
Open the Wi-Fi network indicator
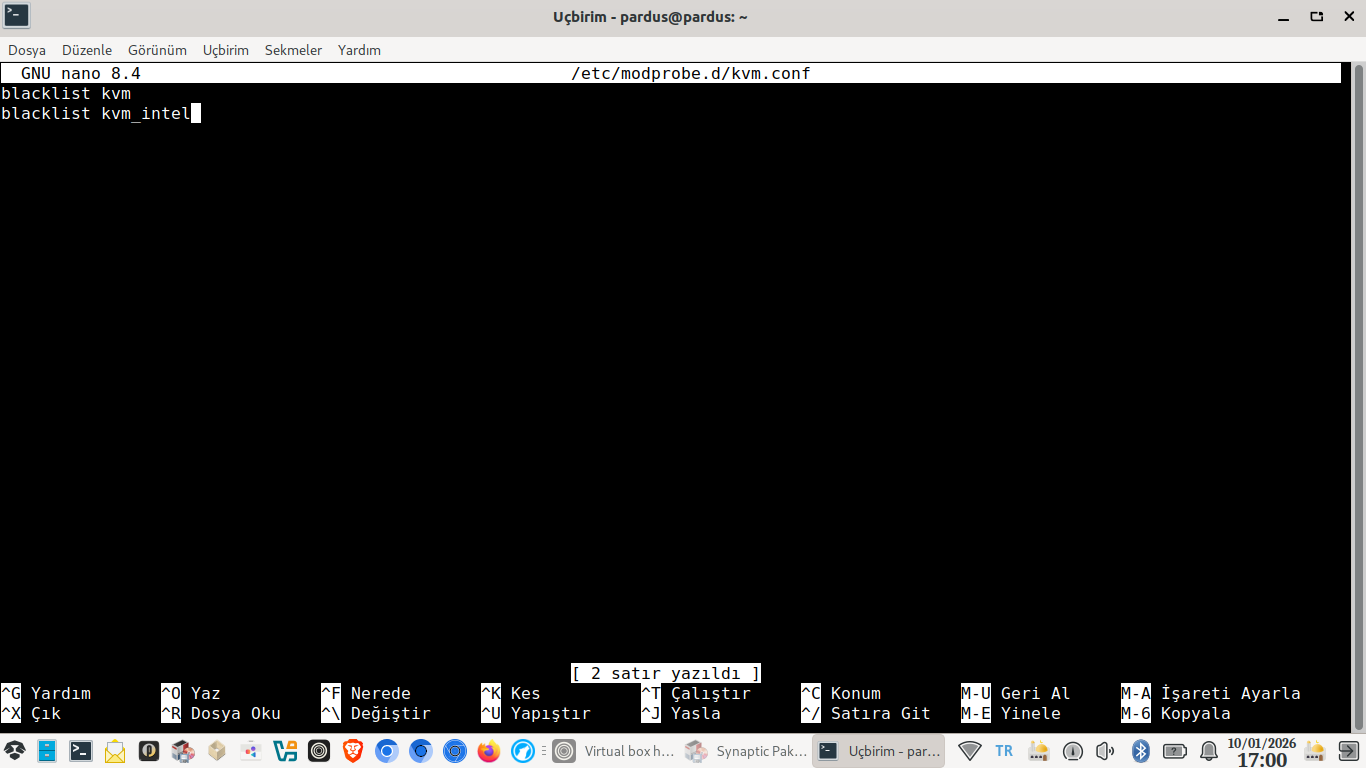click(x=969, y=751)
